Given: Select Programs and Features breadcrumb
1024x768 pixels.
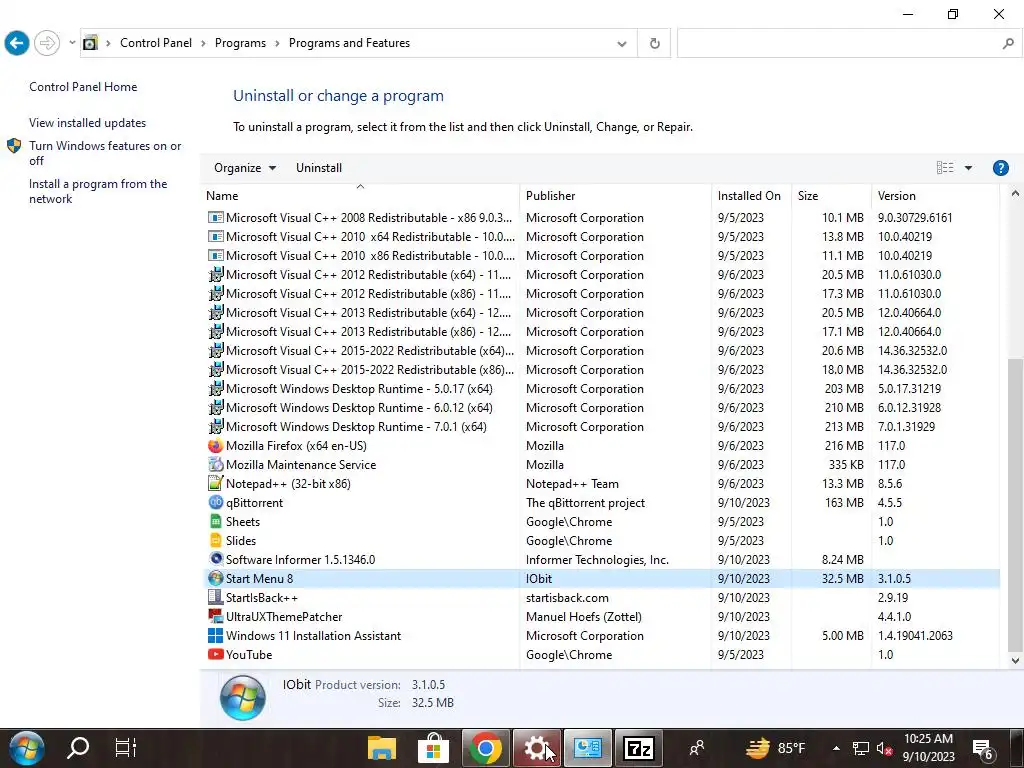Looking at the screenshot, I should [x=349, y=43].
